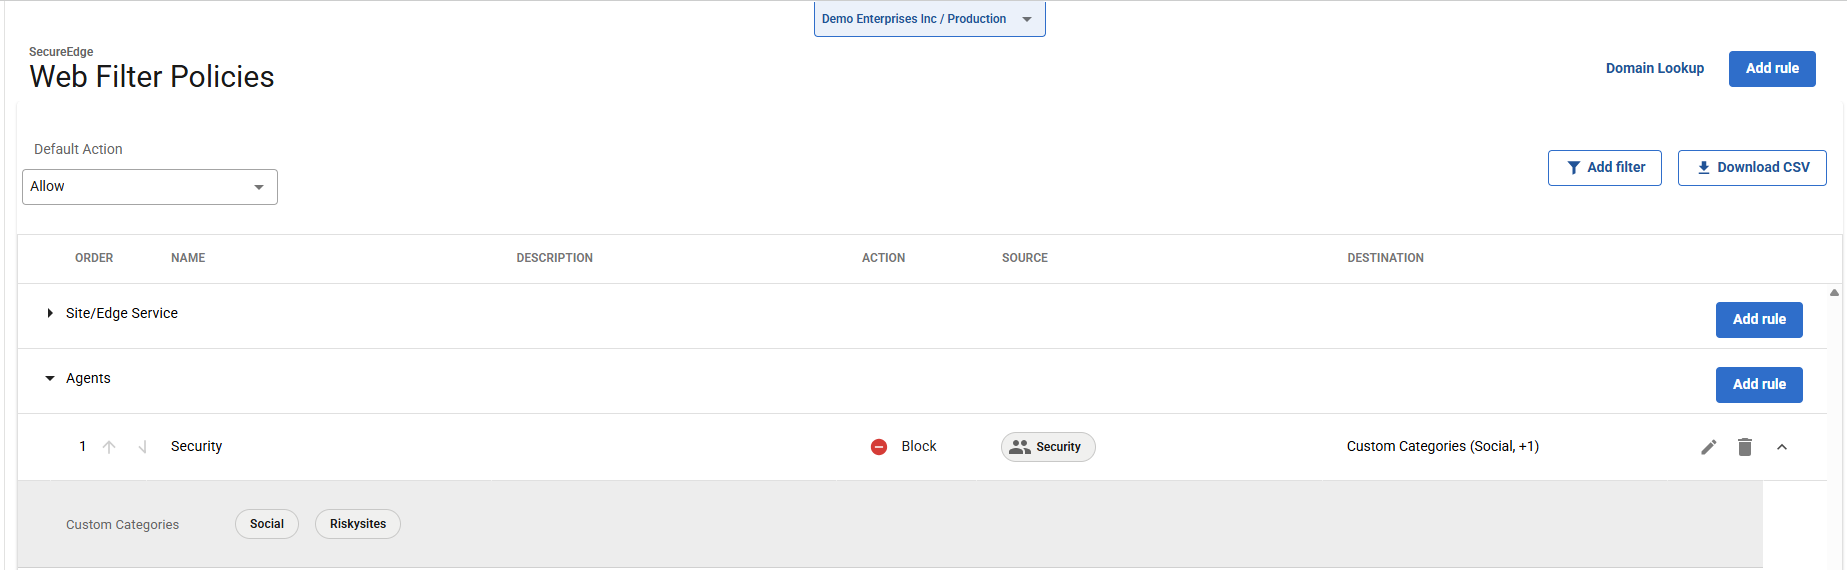The width and height of the screenshot is (1847, 570).
Task: Click the Riskysites category chip
Action: coord(357,524)
